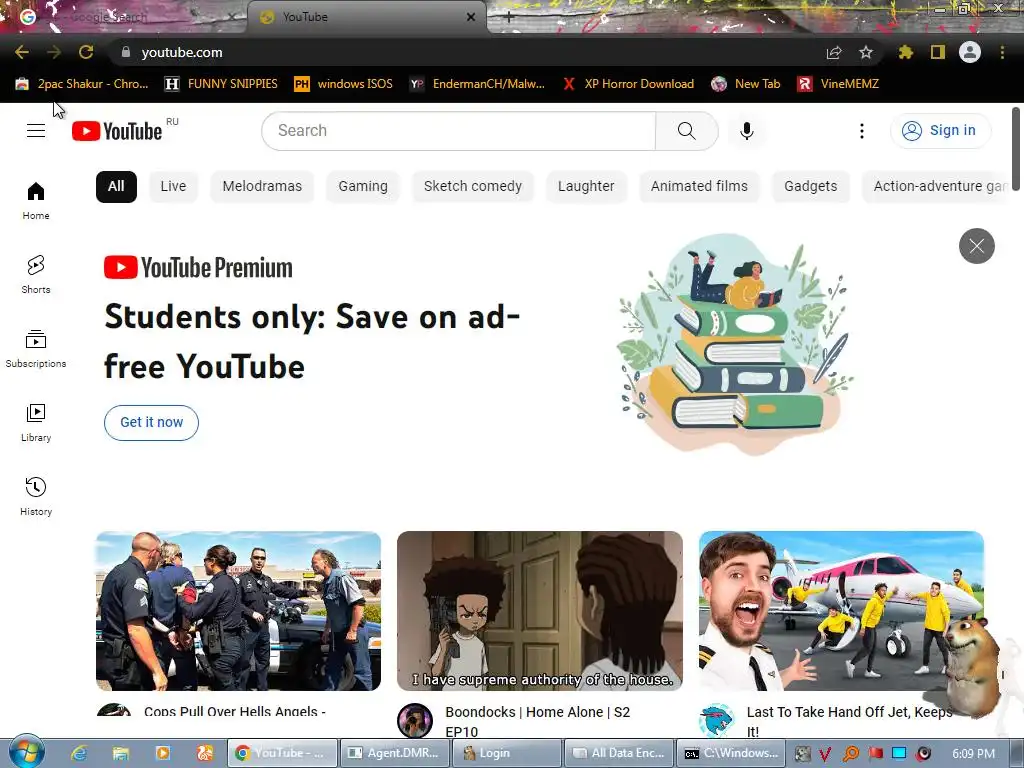The height and width of the screenshot is (768, 1024).
Task: Open a new browser tab
Action: point(509,18)
